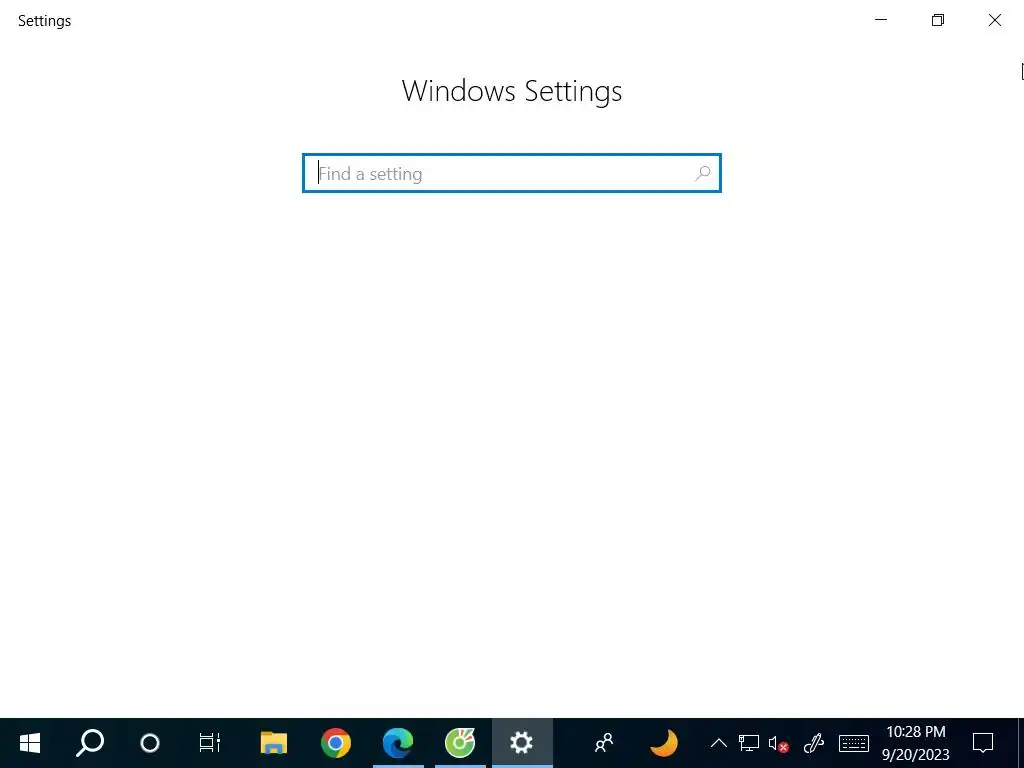The image size is (1024, 768).
Task: Open taskbar Search magnifier
Action: pyautogui.click(x=90, y=743)
